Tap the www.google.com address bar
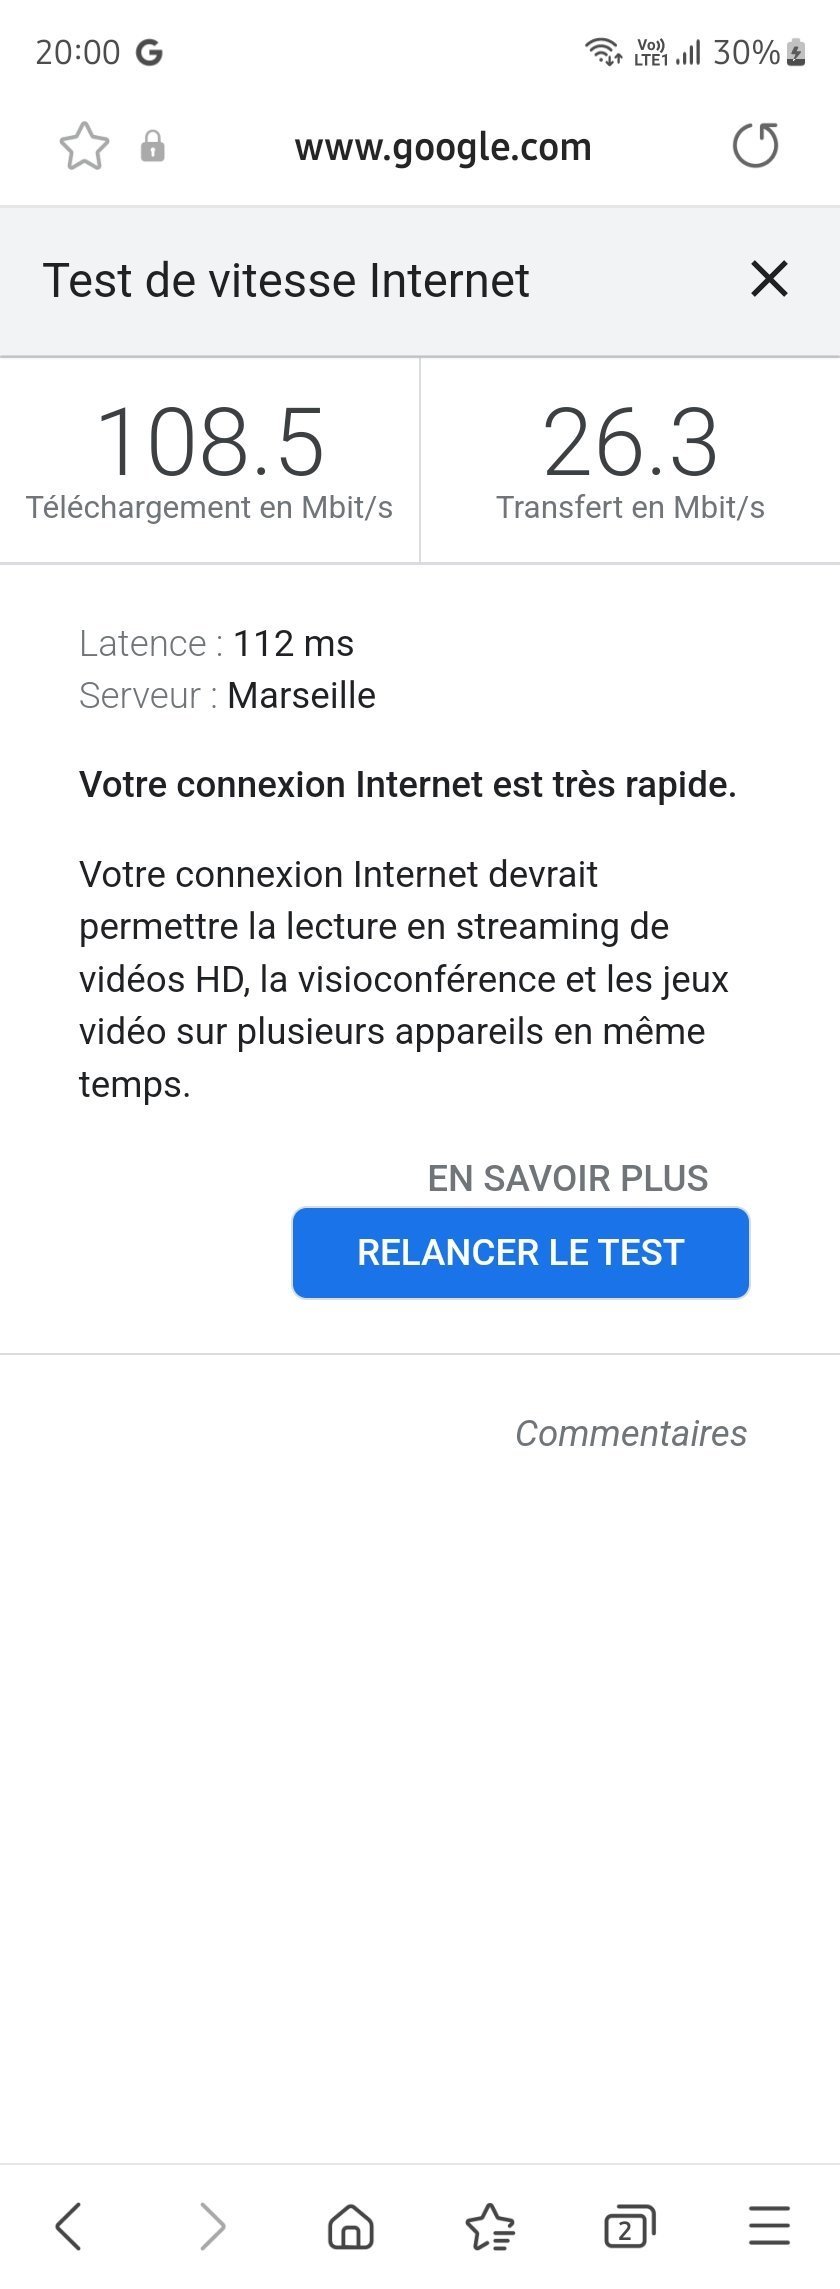The width and height of the screenshot is (840, 2289). click(x=443, y=147)
